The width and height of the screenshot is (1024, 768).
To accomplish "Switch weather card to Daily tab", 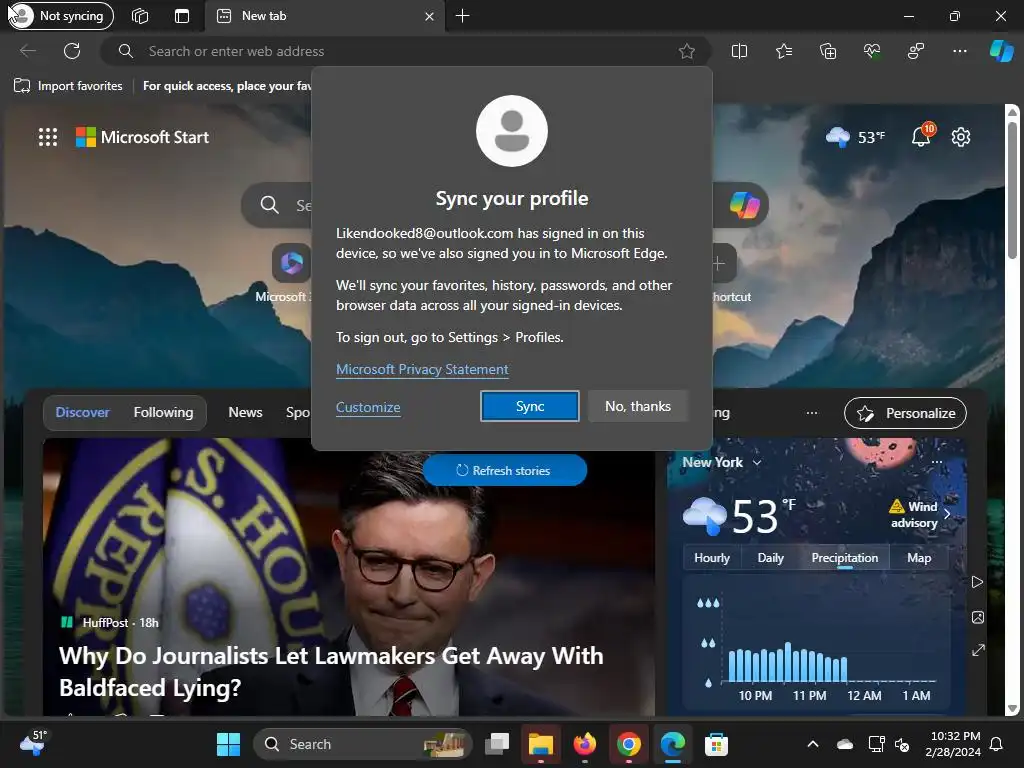I will coord(770,558).
